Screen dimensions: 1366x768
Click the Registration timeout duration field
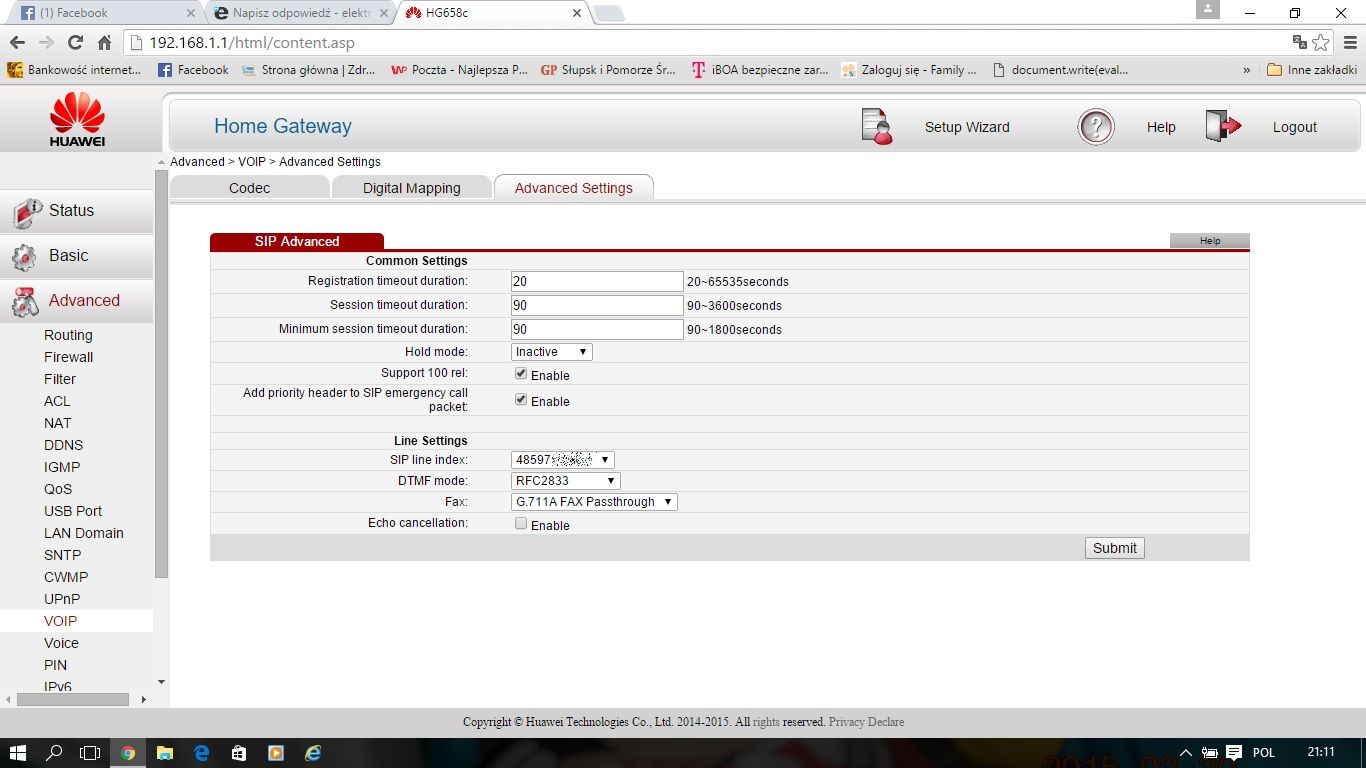click(596, 282)
